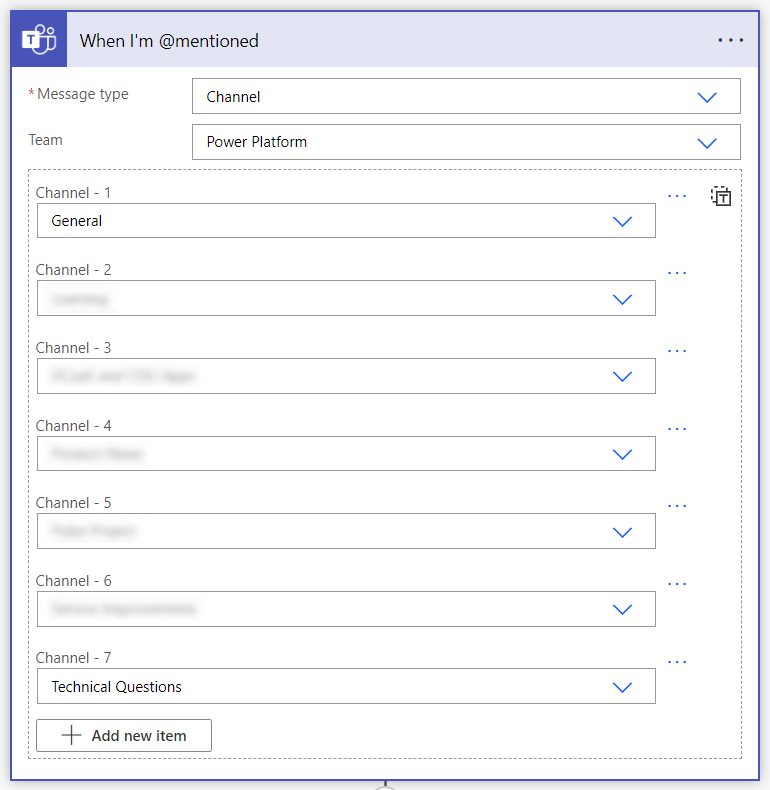The image size is (770, 790).
Task: Click the Channel - 7 label
Action: (73, 657)
